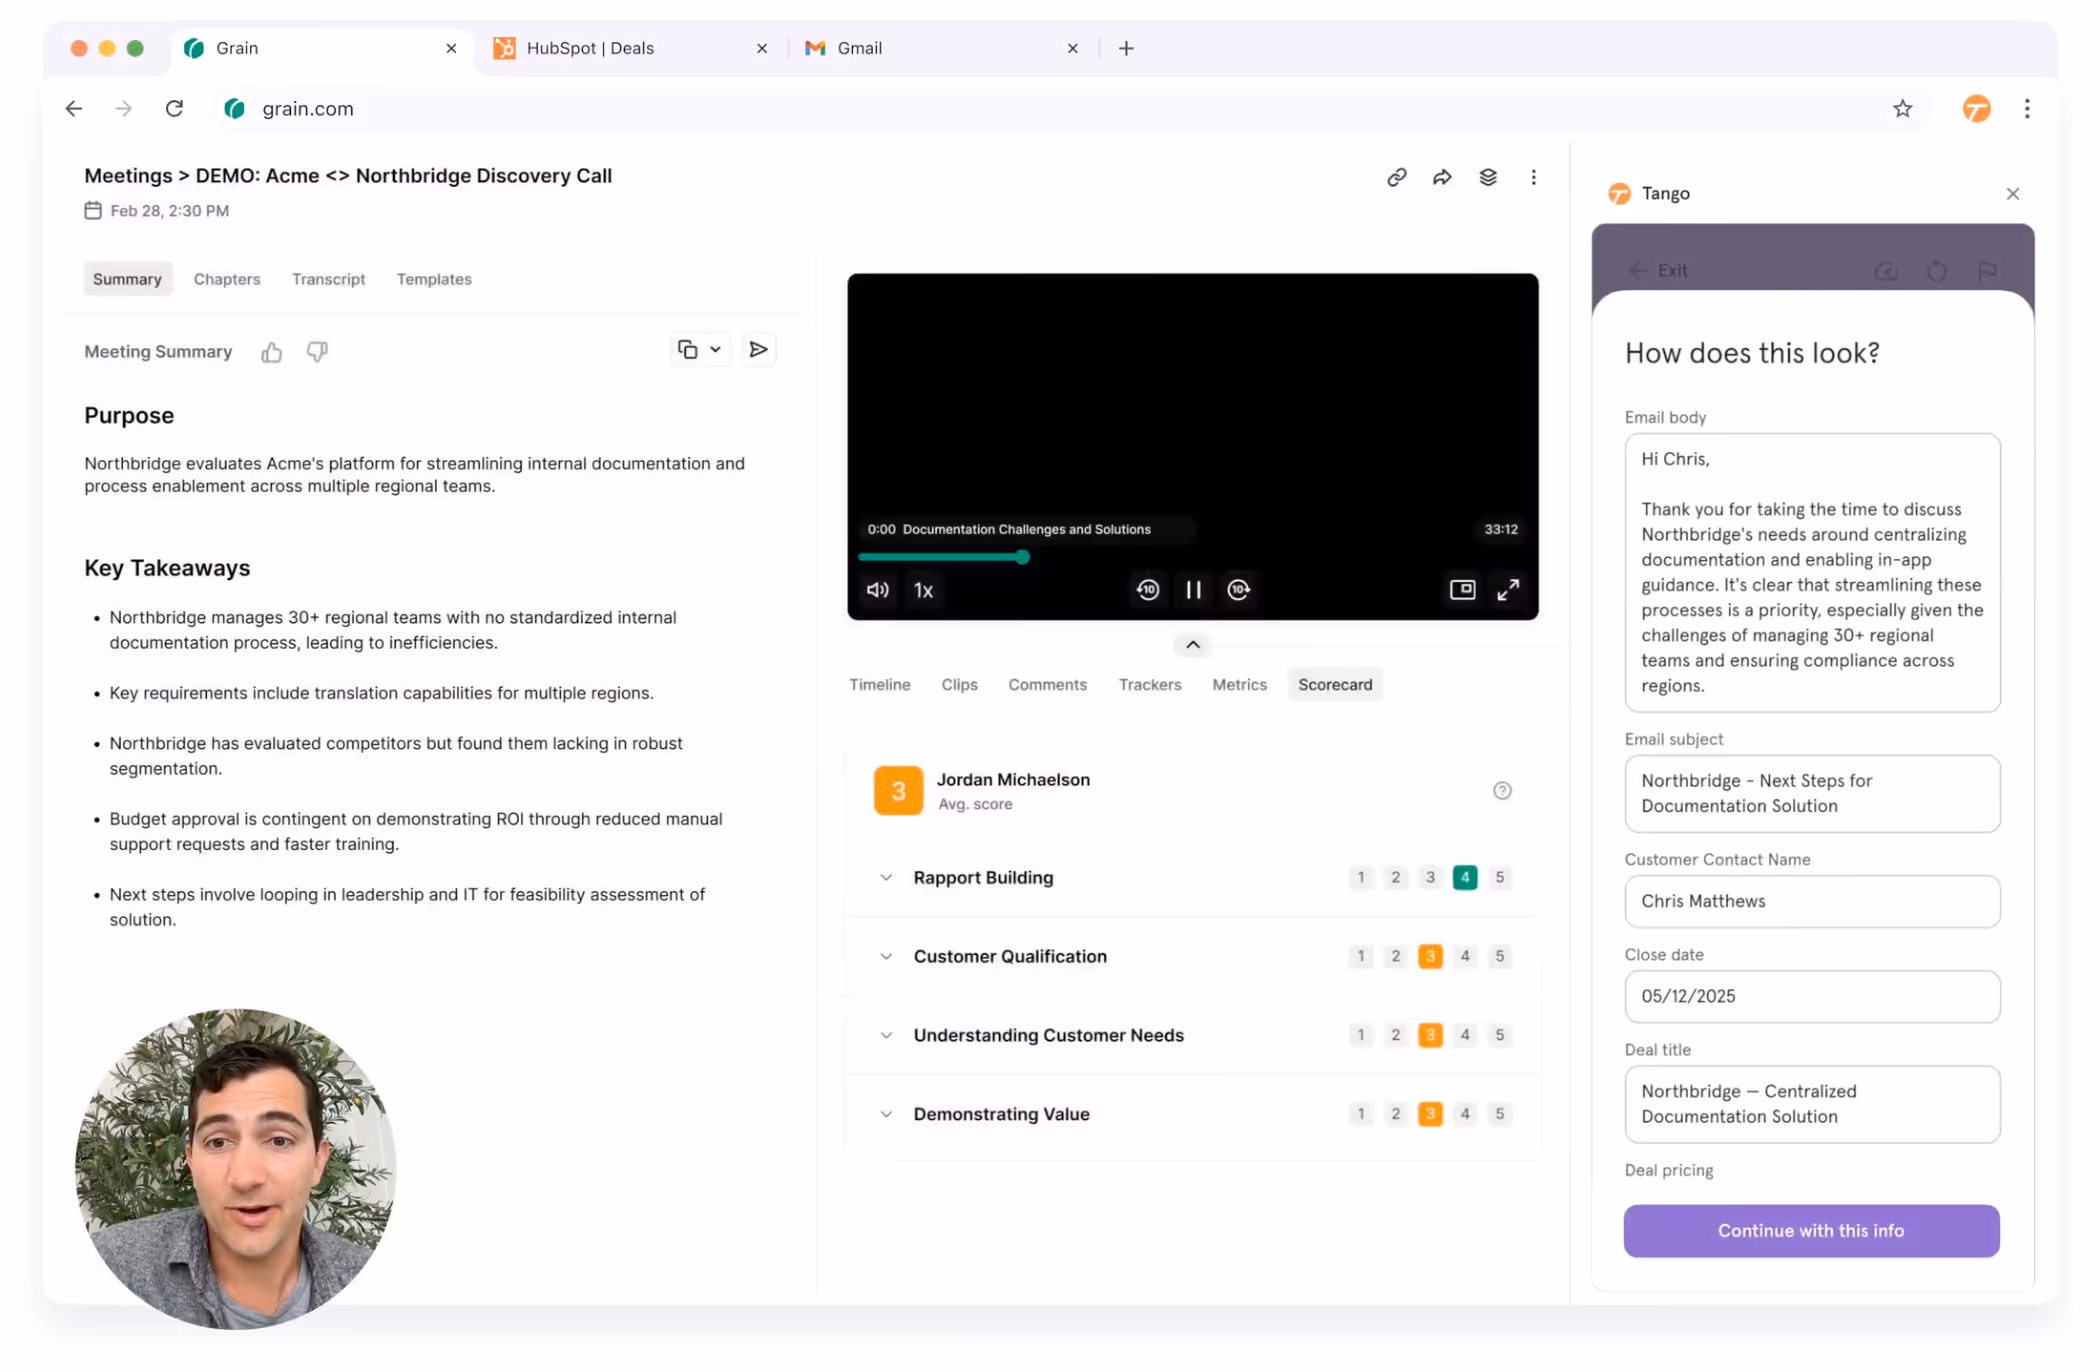The image size is (2100, 1372).
Task: Expand Rapport Building section
Action: (886, 878)
